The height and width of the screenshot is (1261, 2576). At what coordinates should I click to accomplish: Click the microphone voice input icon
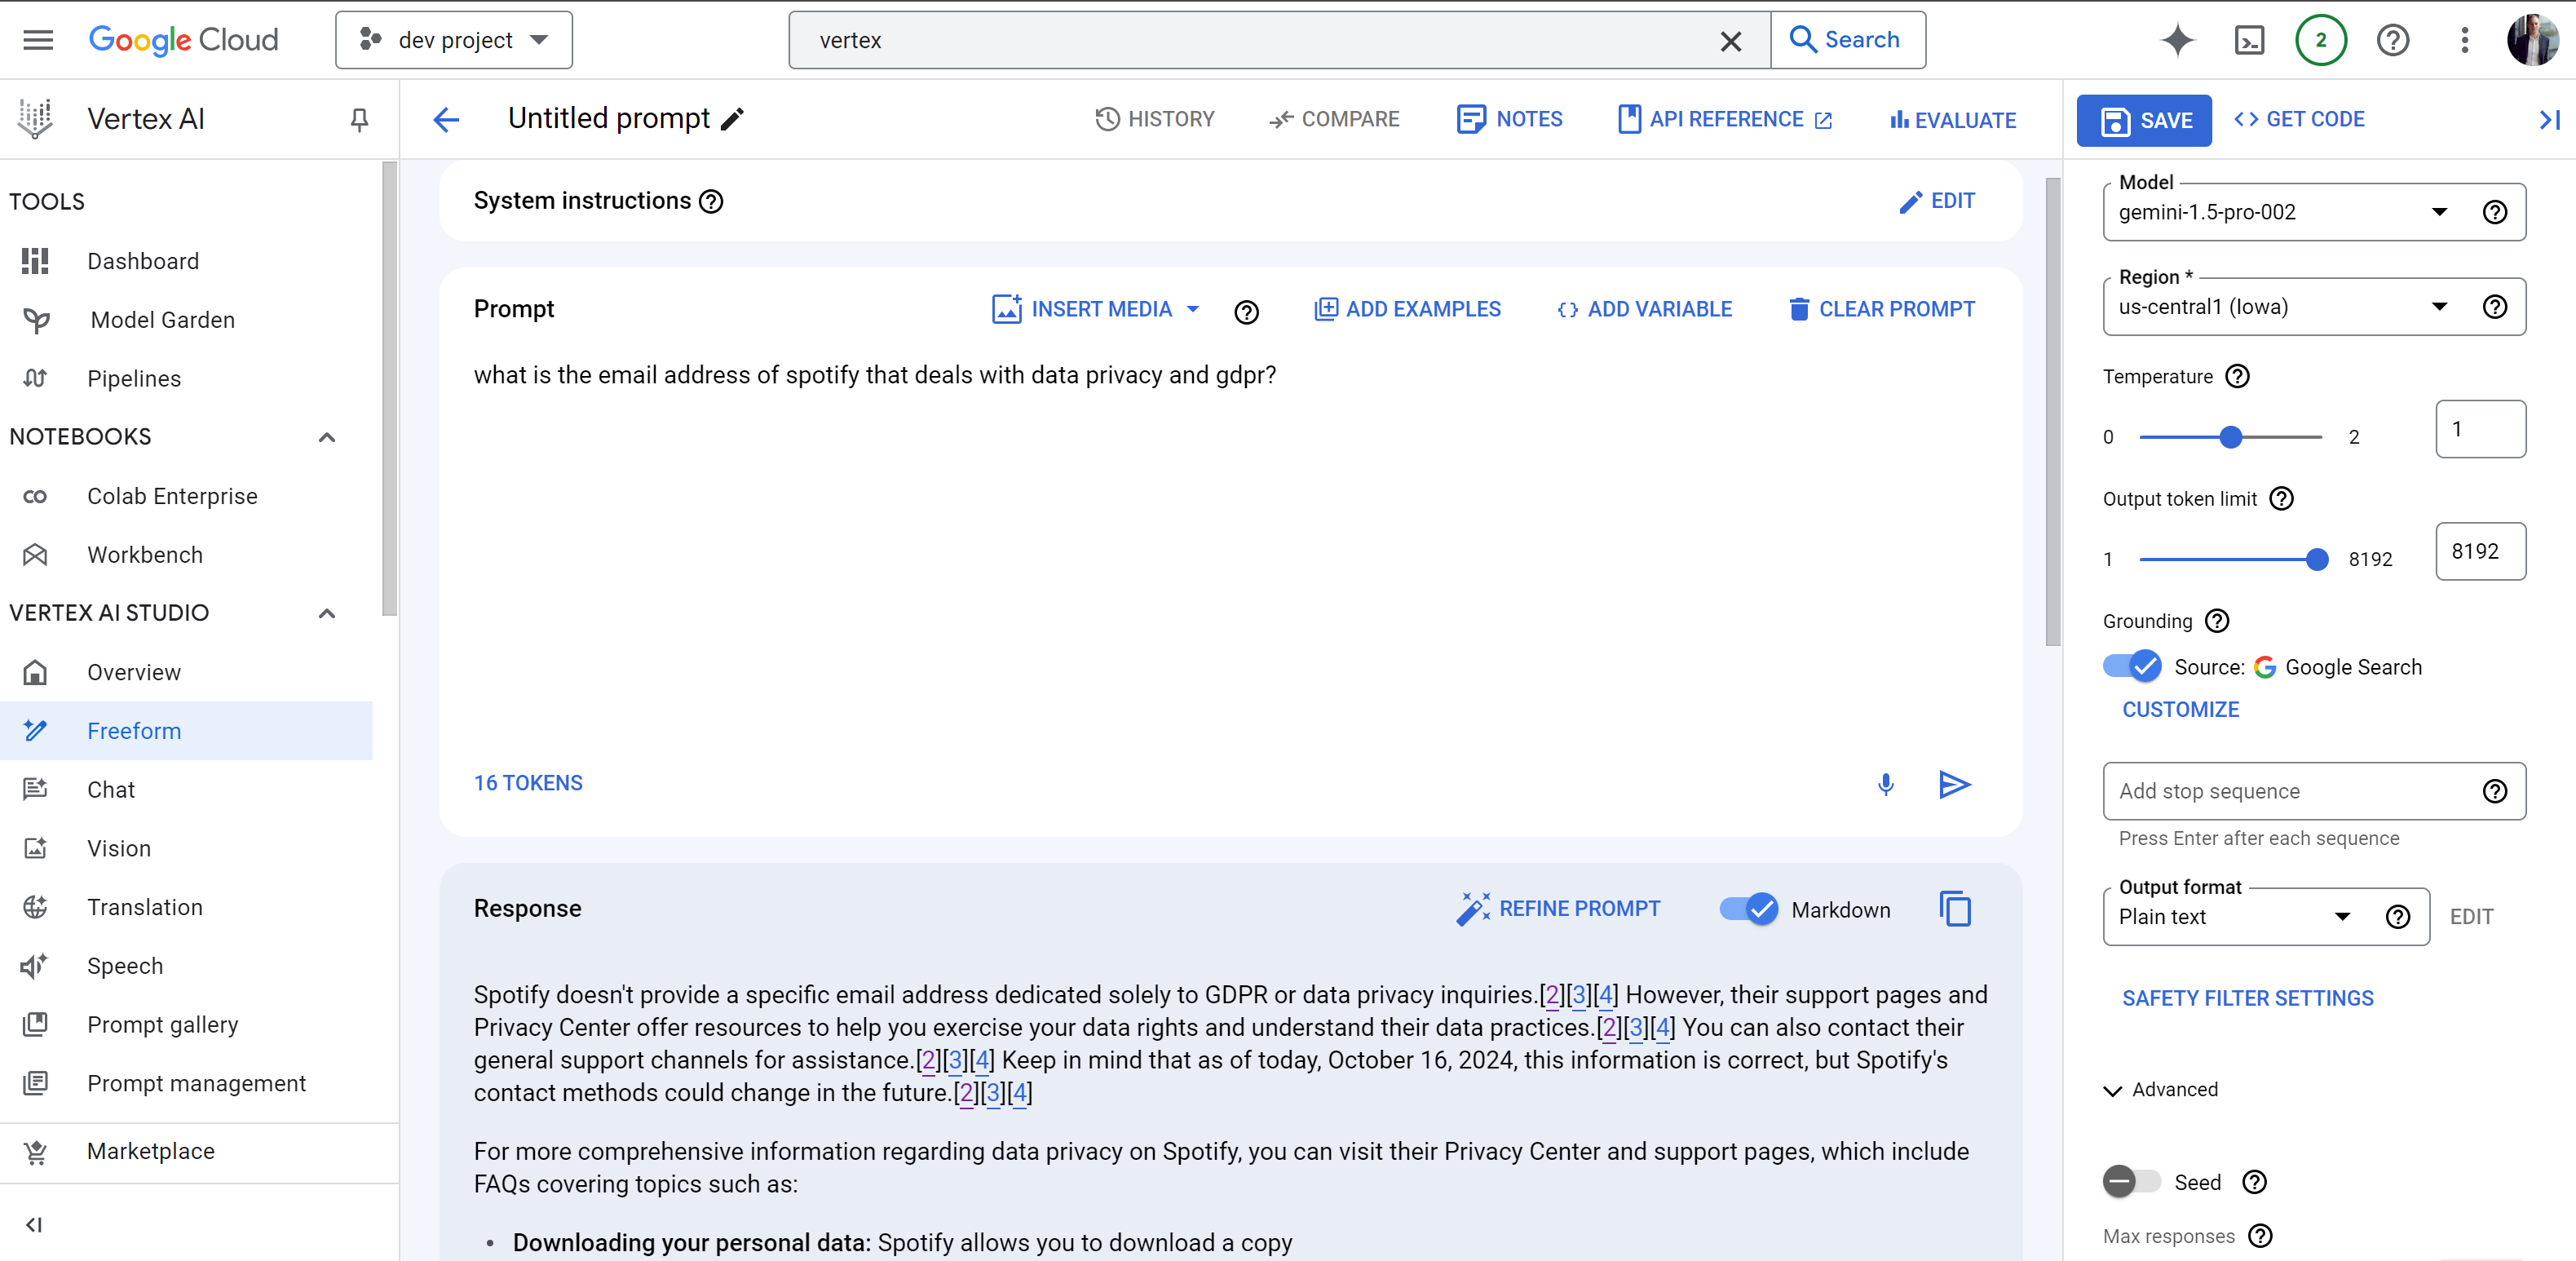coord(1885,785)
